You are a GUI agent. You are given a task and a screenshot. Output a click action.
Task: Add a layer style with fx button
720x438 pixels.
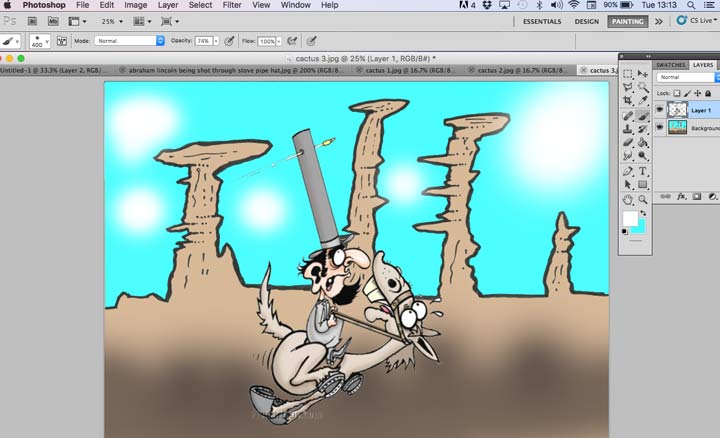(x=682, y=197)
